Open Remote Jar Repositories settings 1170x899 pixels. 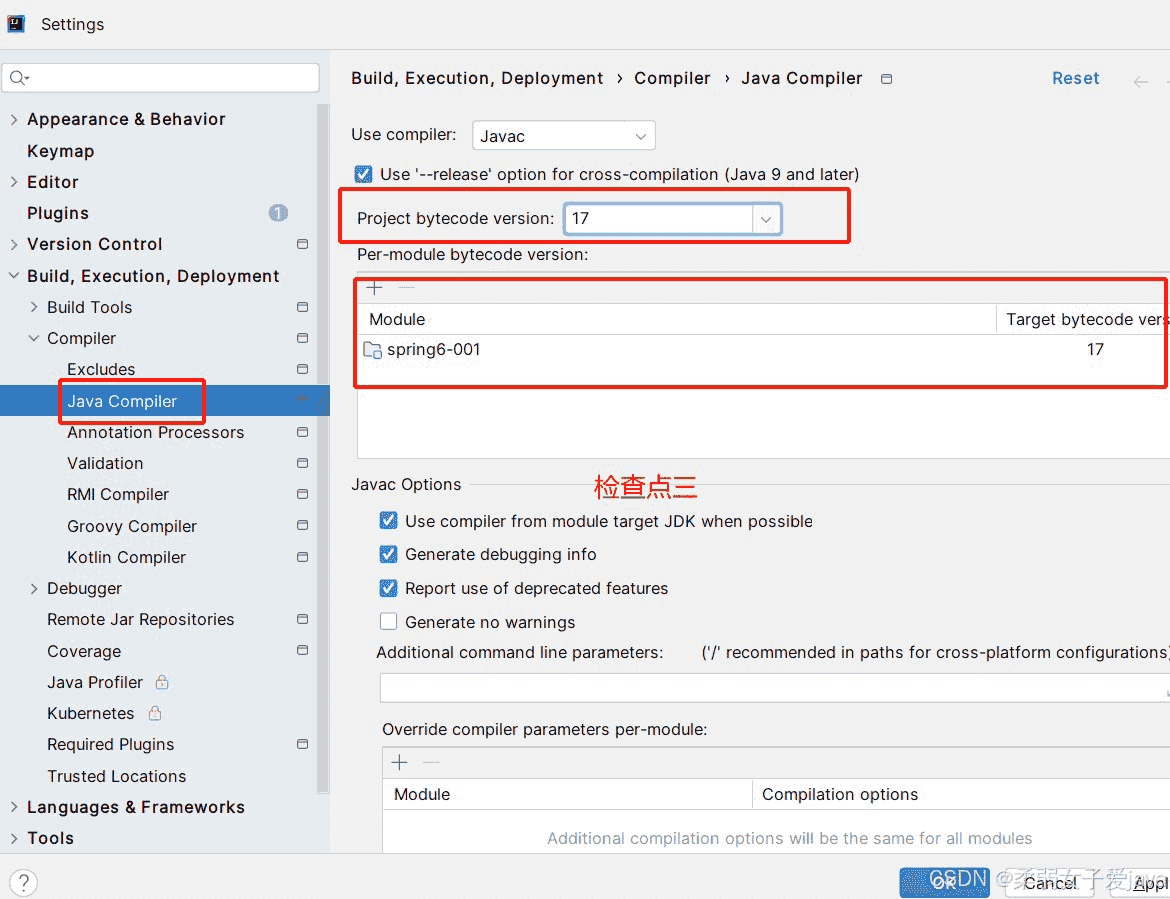(140, 619)
